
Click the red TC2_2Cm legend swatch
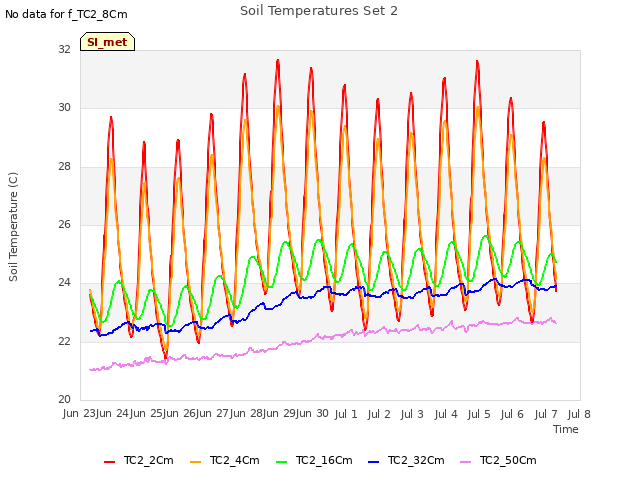point(109,462)
